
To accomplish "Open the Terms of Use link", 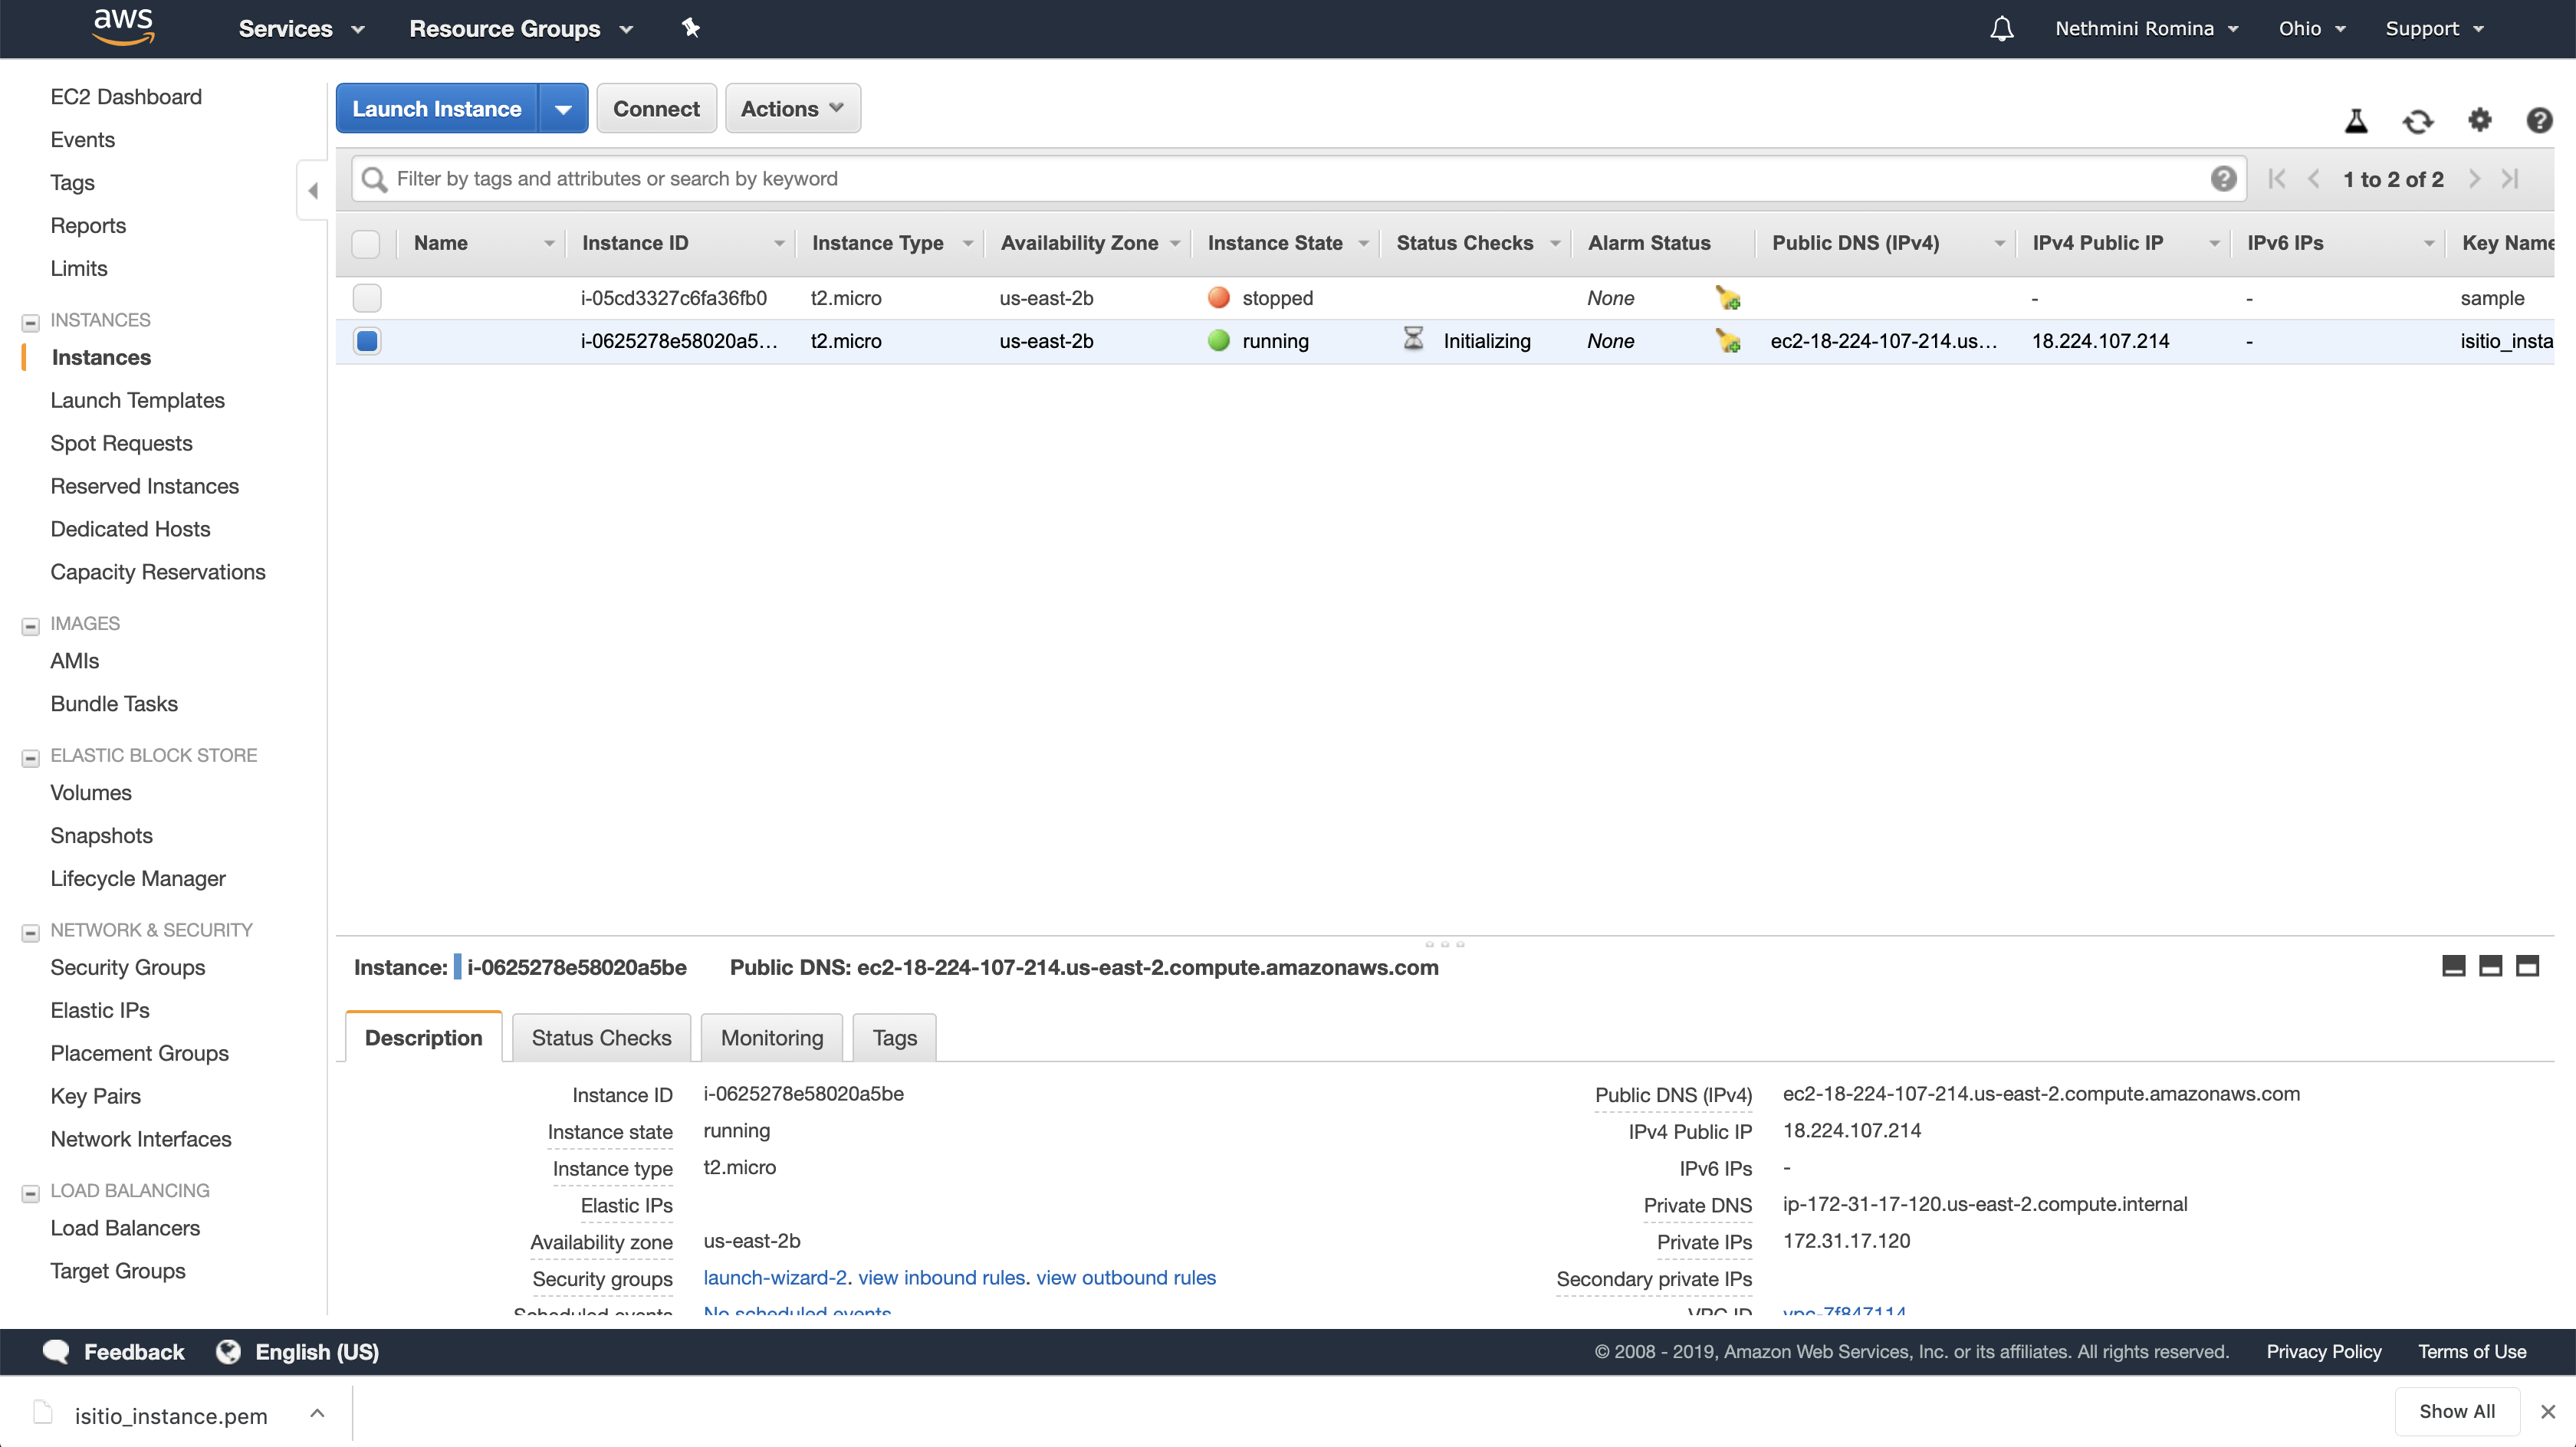I will [x=2472, y=1351].
